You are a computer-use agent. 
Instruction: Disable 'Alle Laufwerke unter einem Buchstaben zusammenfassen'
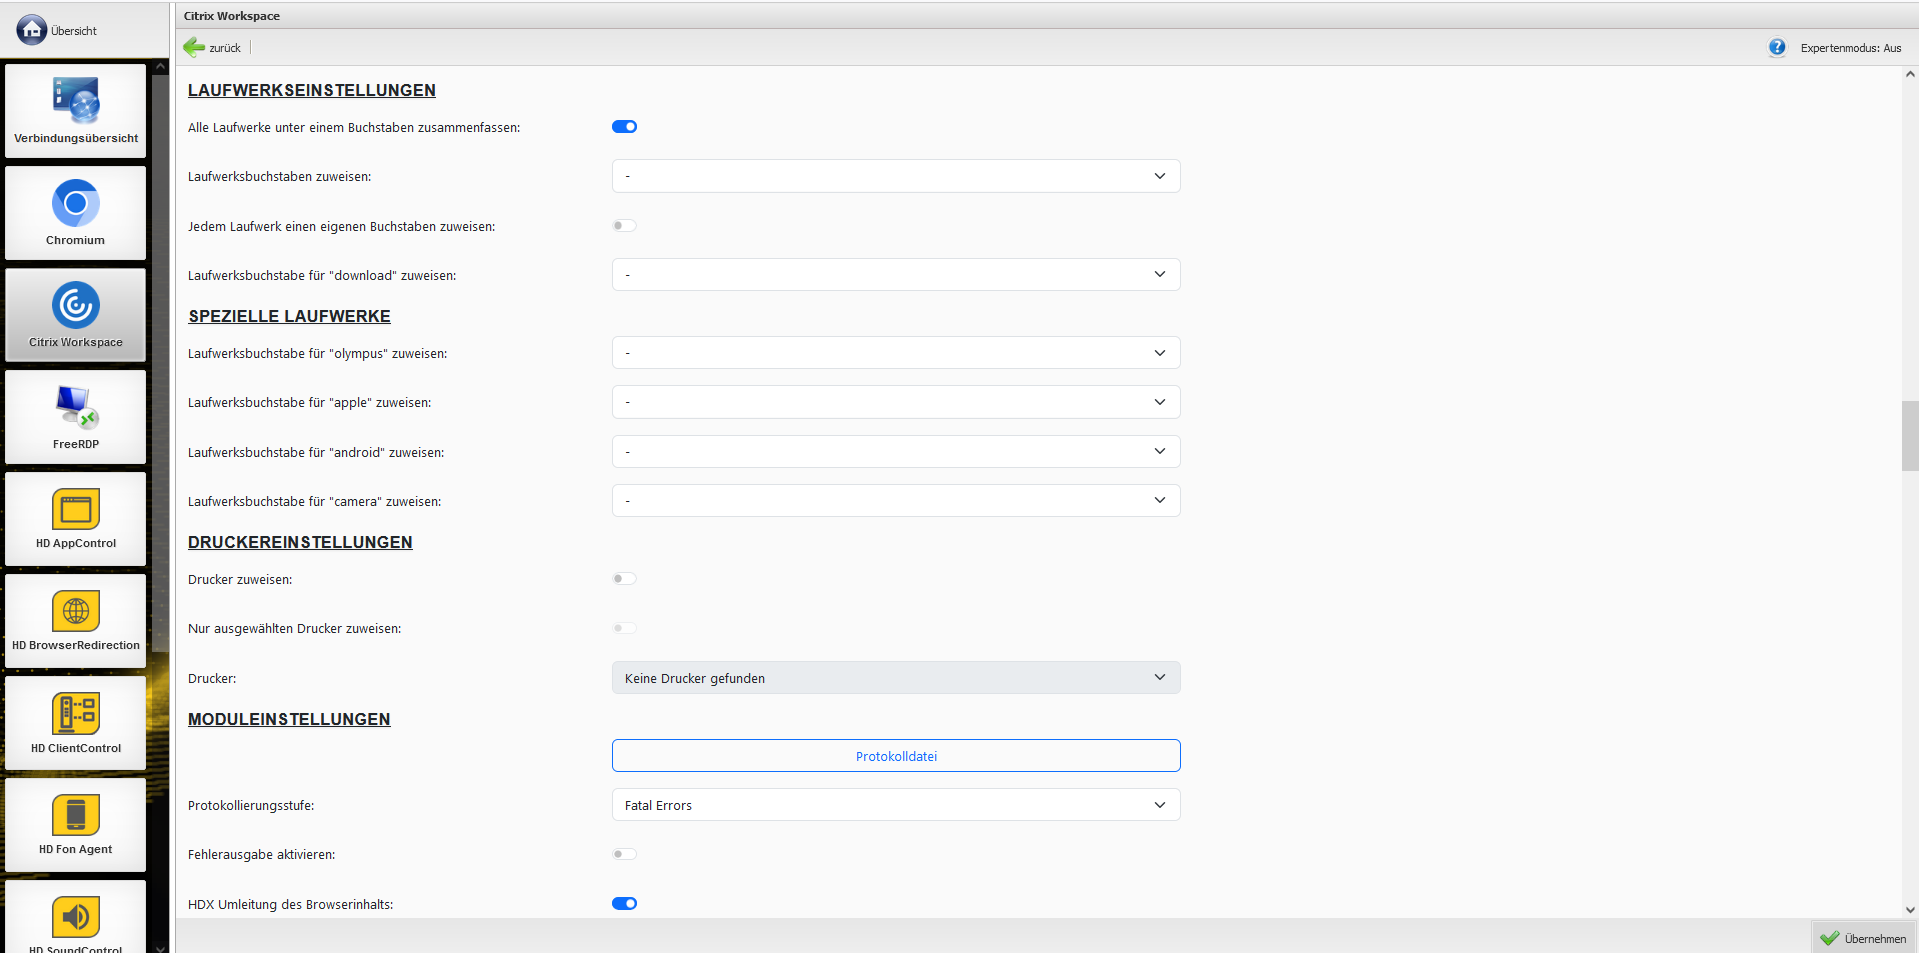point(624,127)
